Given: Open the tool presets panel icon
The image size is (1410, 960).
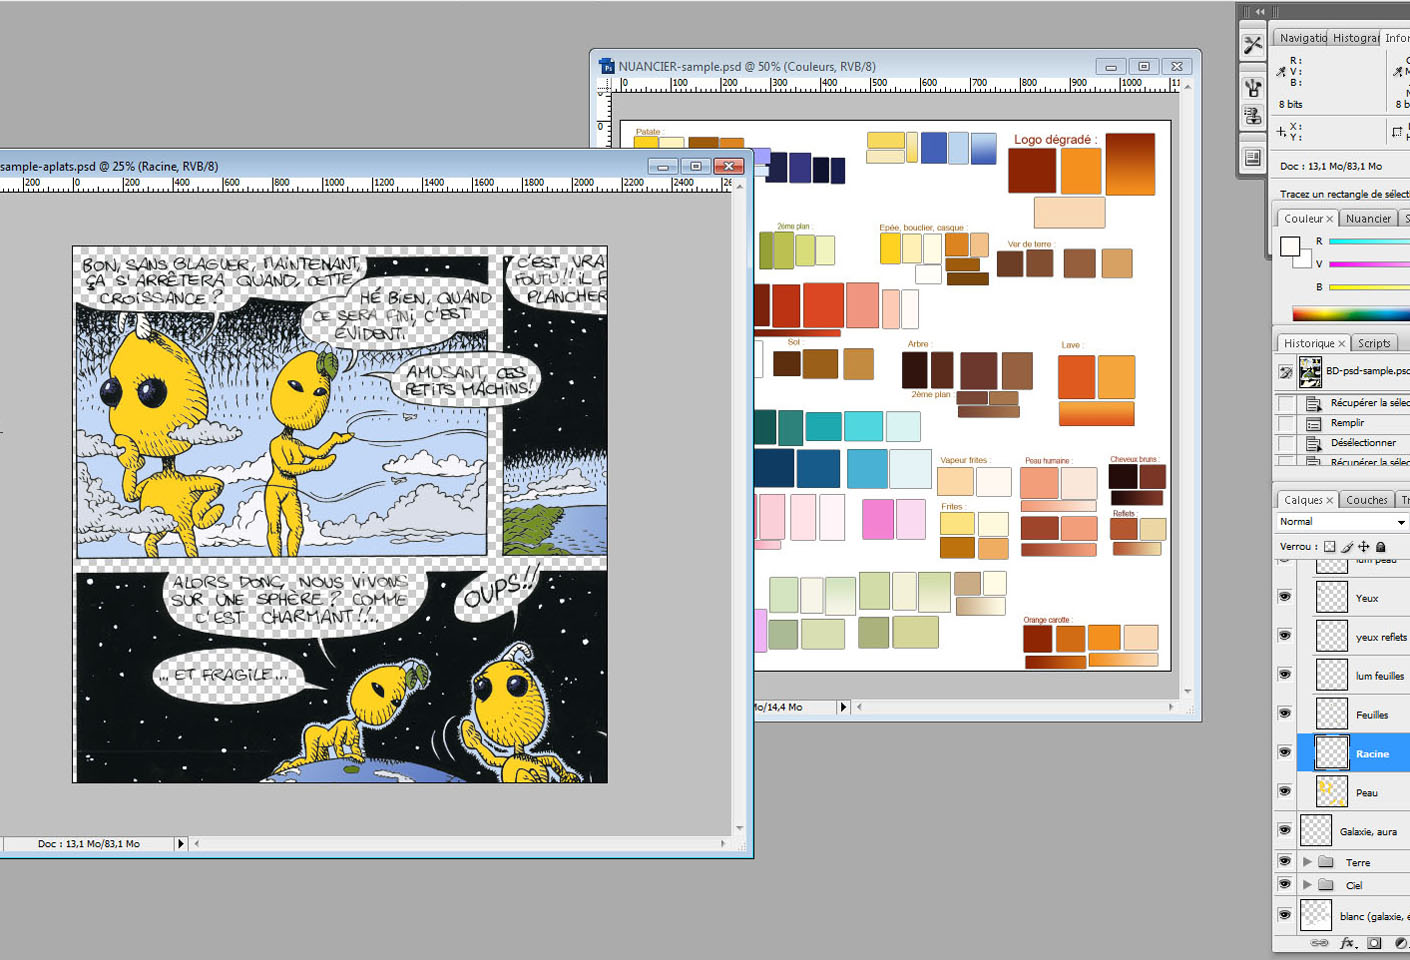Looking at the screenshot, I should [1253, 45].
